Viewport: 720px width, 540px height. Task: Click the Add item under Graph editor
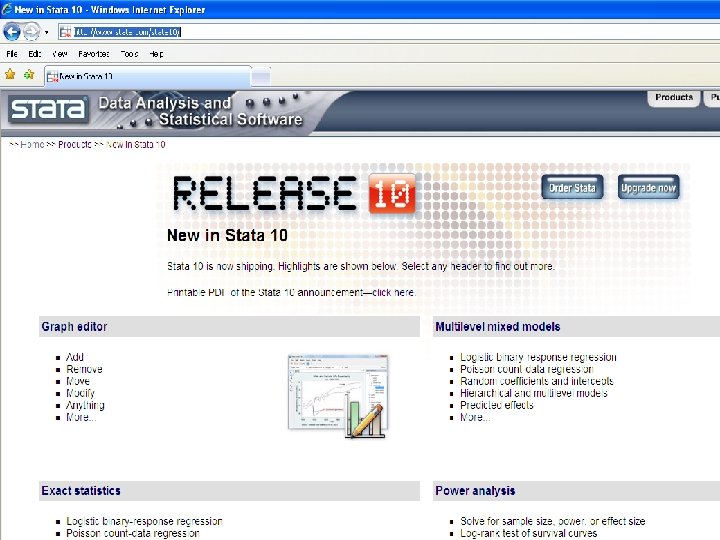coord(75,357)
